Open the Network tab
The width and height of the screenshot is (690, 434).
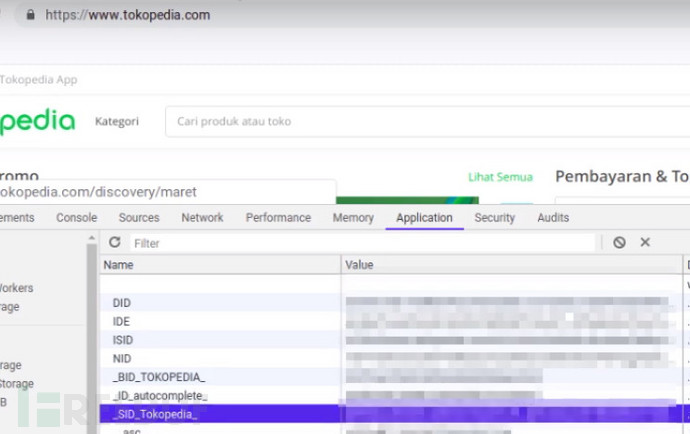(x=202, y=217)
